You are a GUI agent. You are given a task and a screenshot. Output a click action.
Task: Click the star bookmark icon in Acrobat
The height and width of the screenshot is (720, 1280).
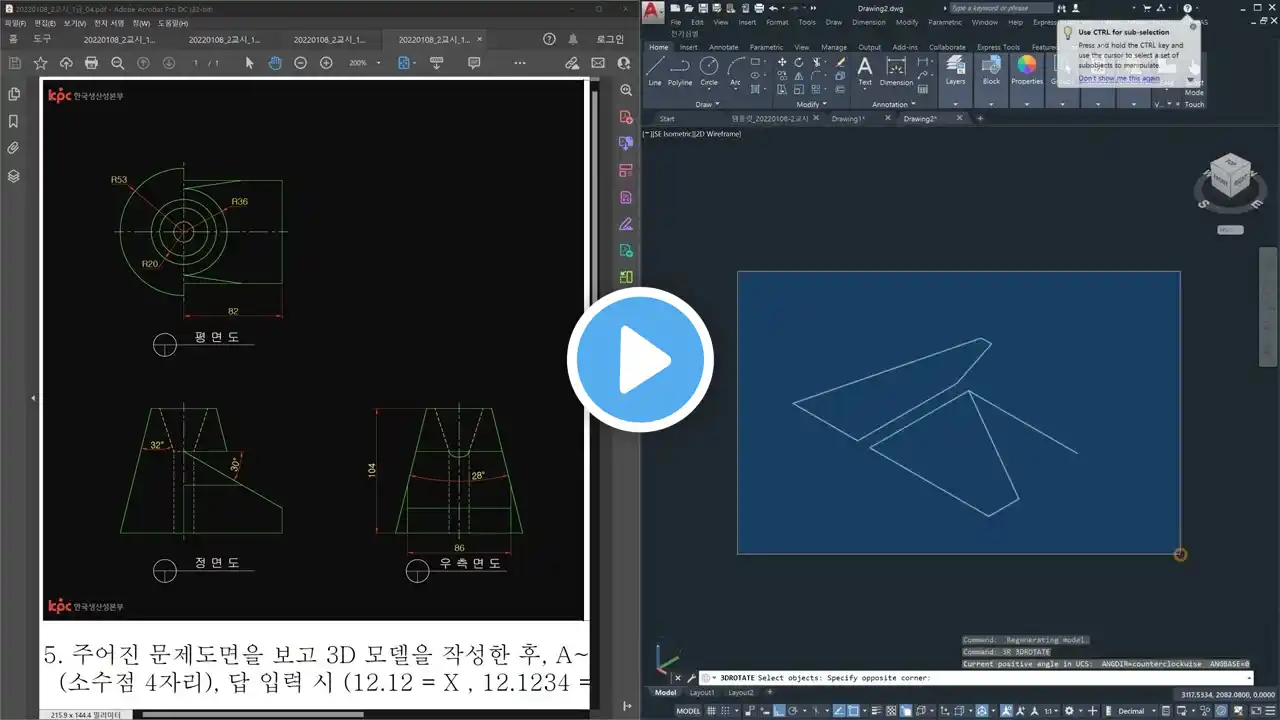tap(40, 63)
